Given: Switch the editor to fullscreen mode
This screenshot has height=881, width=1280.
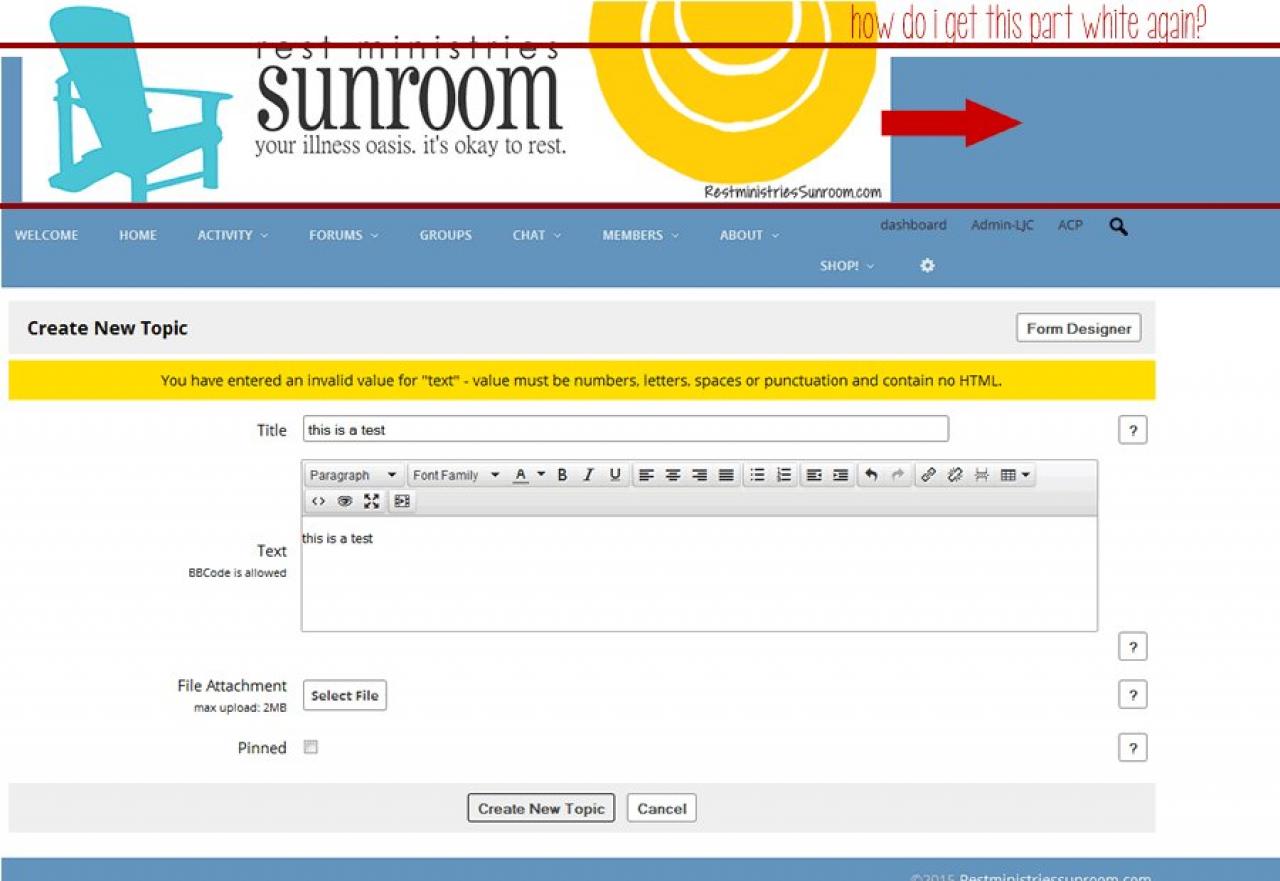Looking at the screenshot, I should click(372, 501).
